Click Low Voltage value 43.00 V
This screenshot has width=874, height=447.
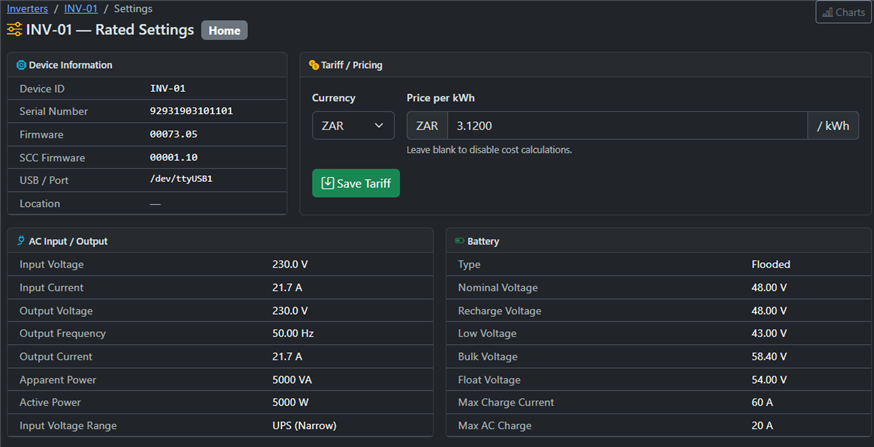(x=769, y=333)
